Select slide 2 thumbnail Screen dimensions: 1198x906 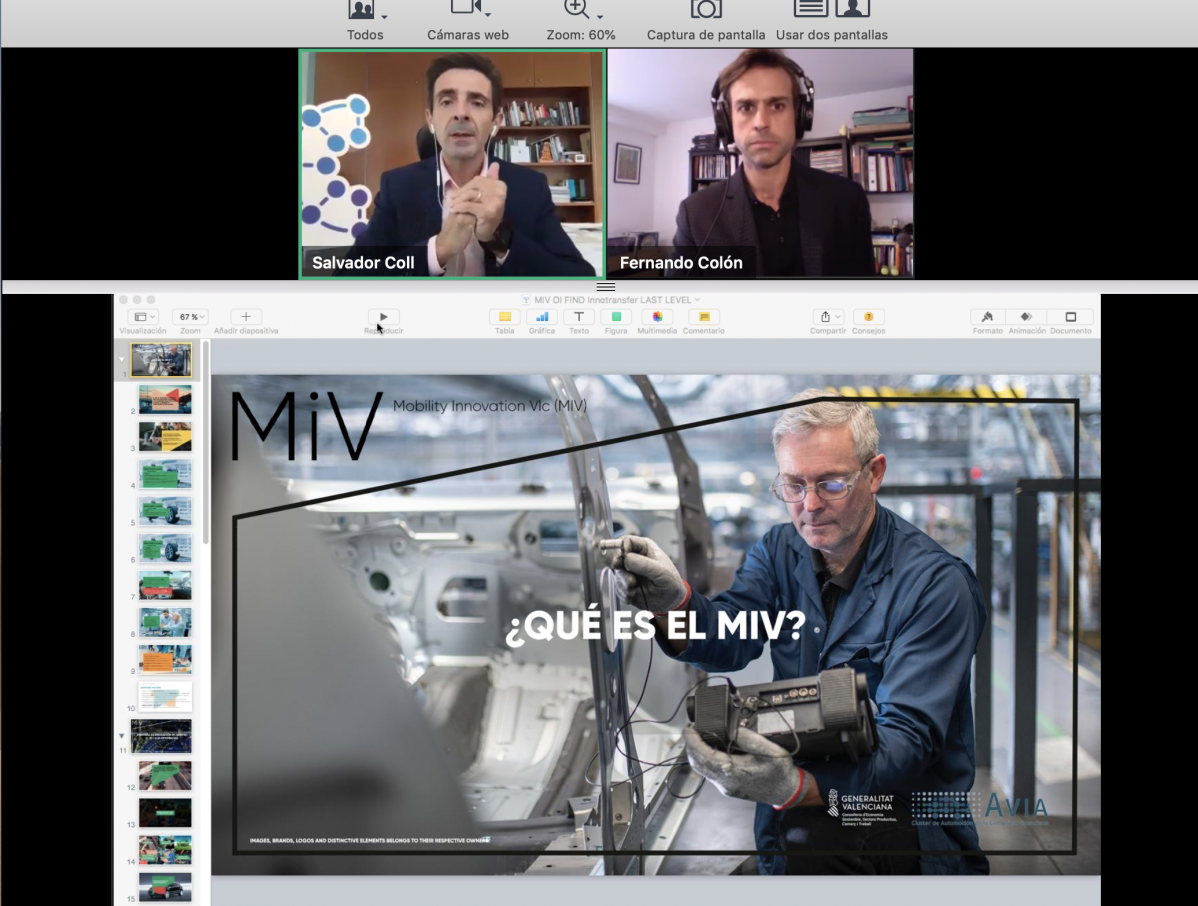(165, 400)
